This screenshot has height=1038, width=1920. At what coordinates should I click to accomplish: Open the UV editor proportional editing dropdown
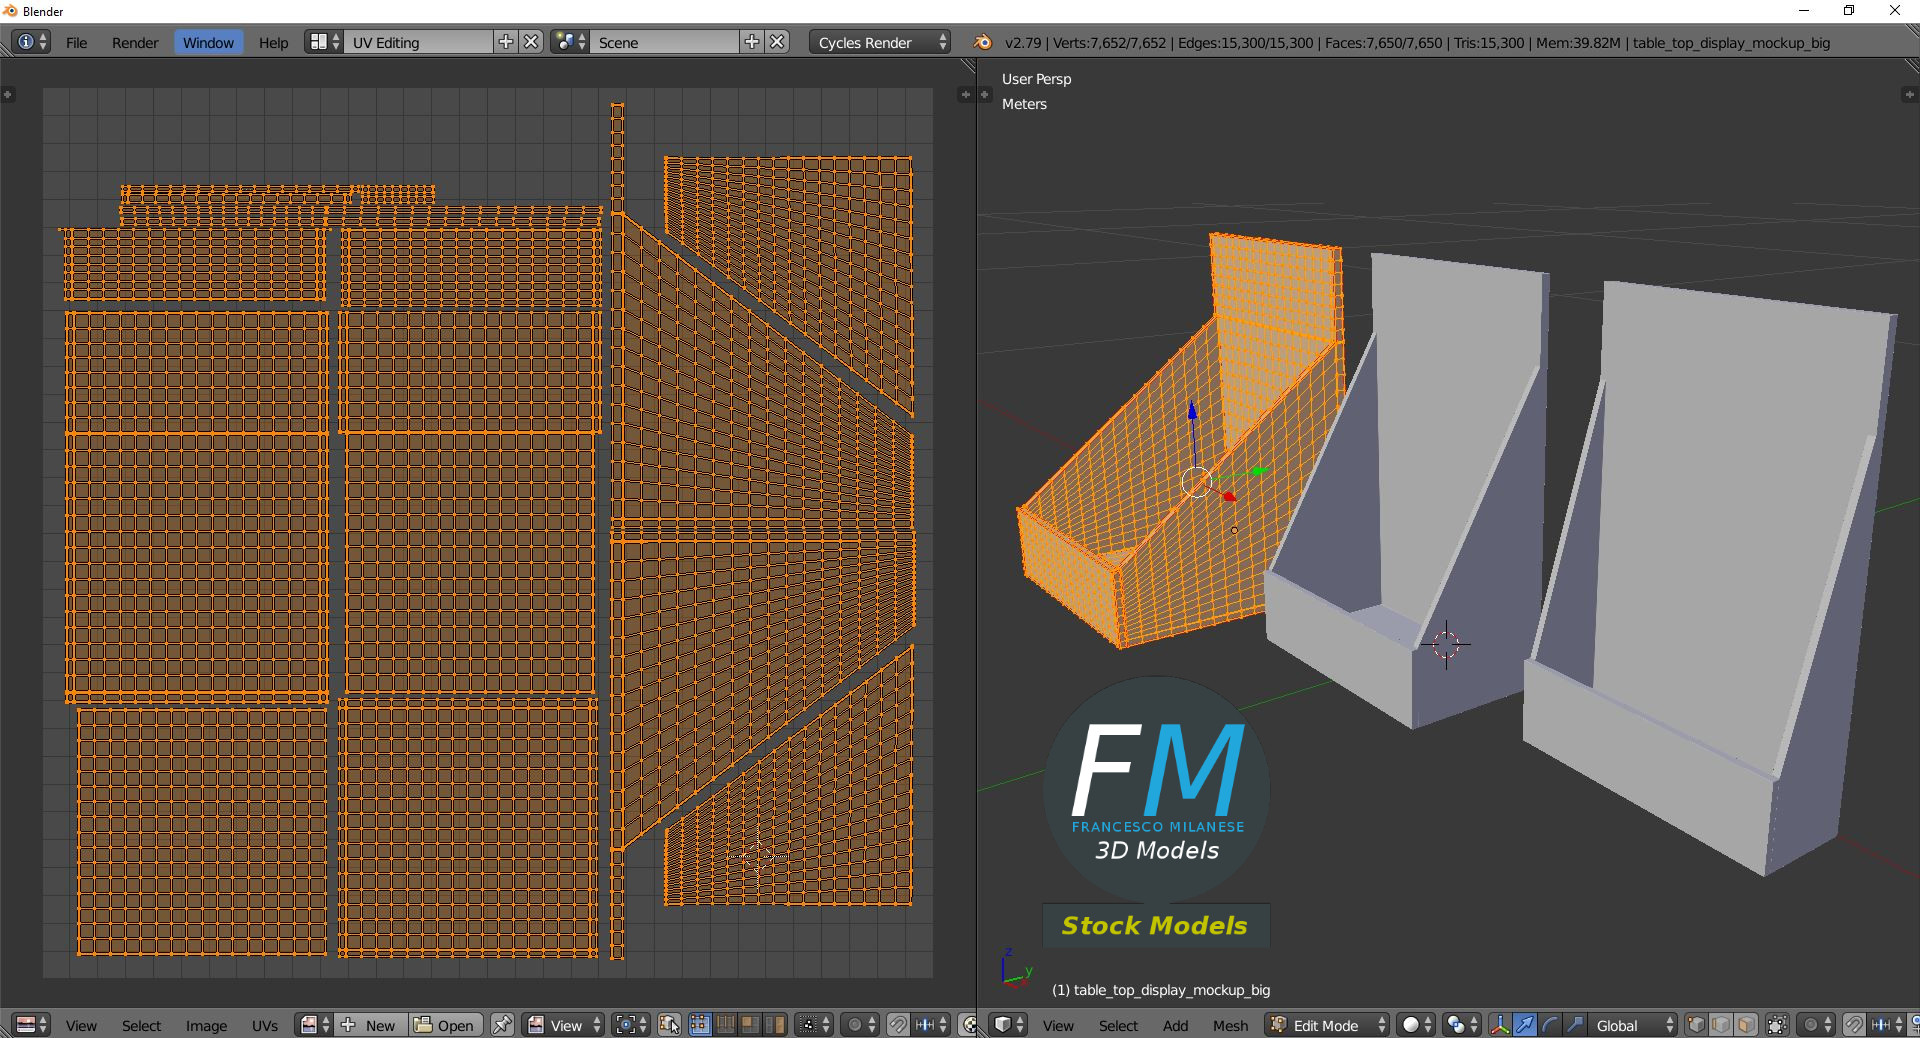pos(860,1025)
